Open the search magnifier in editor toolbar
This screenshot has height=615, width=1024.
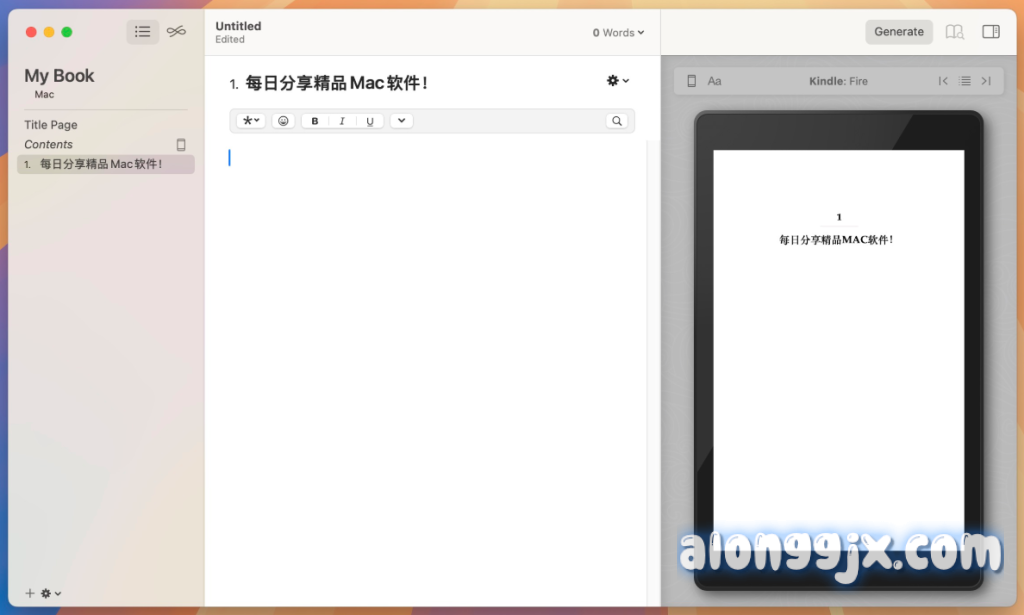coord(617,121)
